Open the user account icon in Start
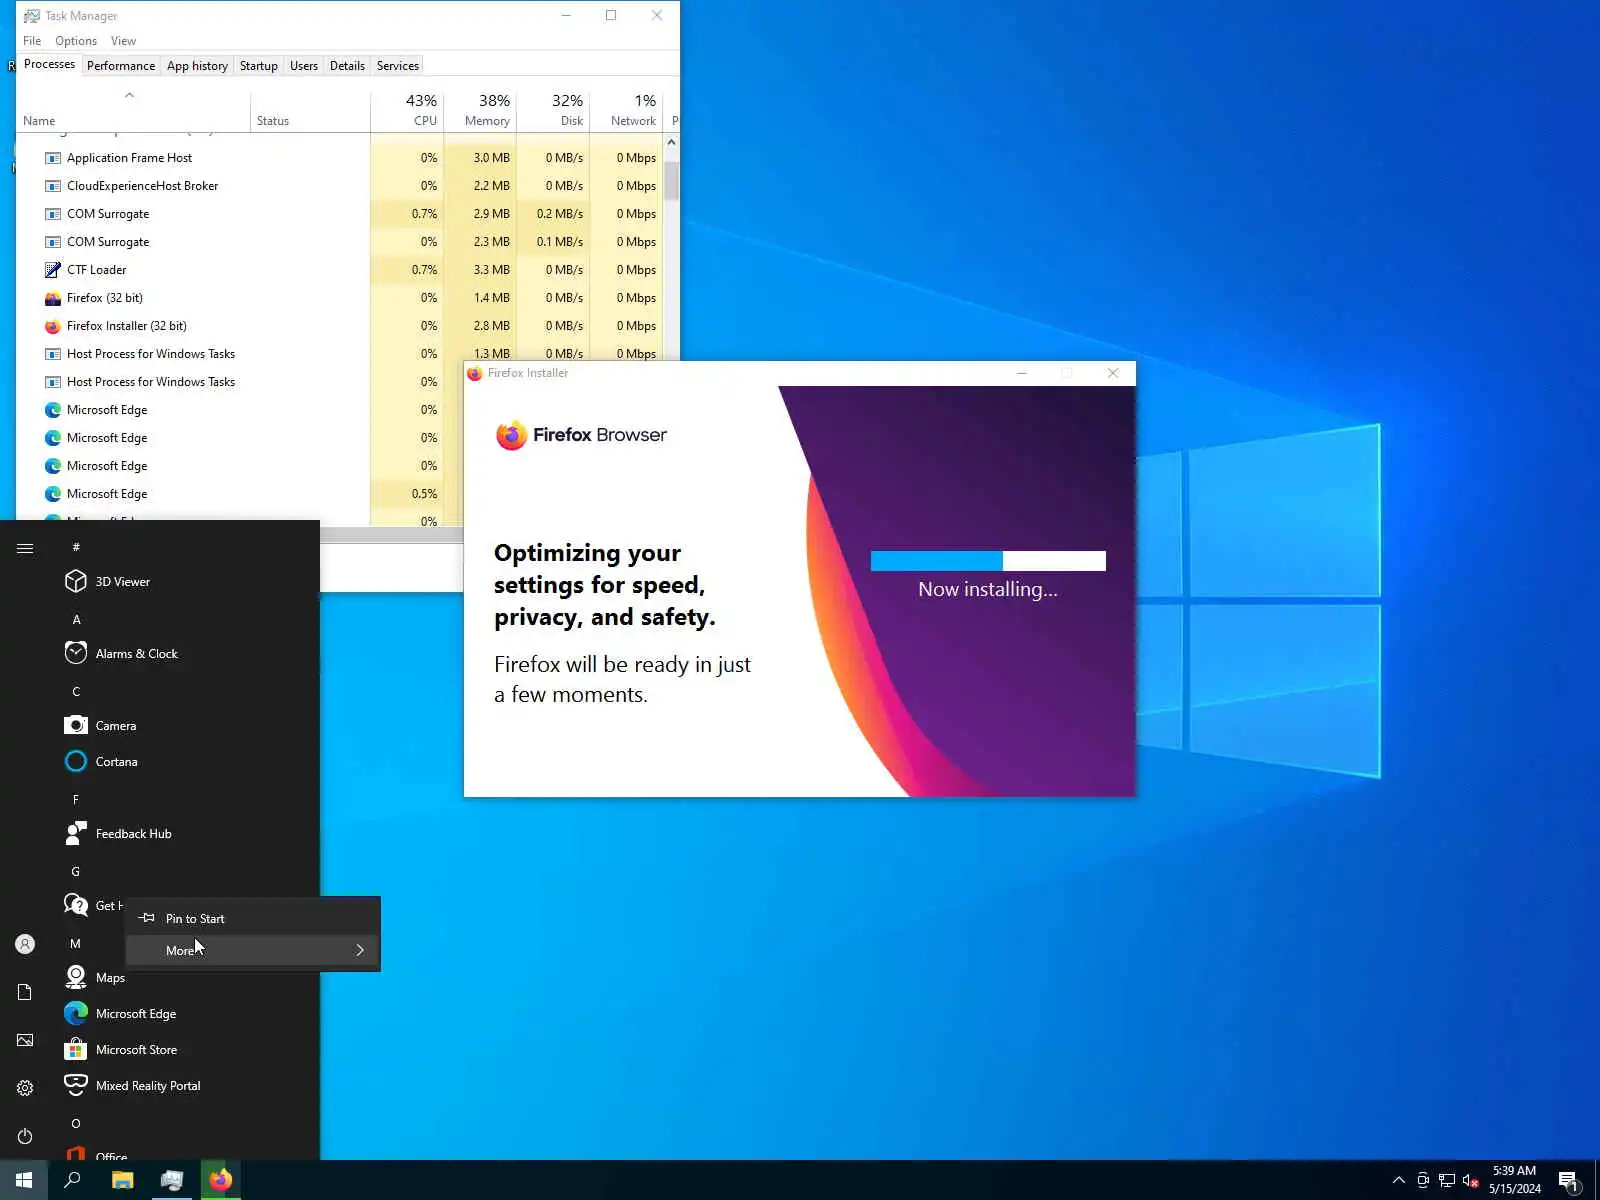This screenshot has height=1200, width=1600. coord(25,944)
